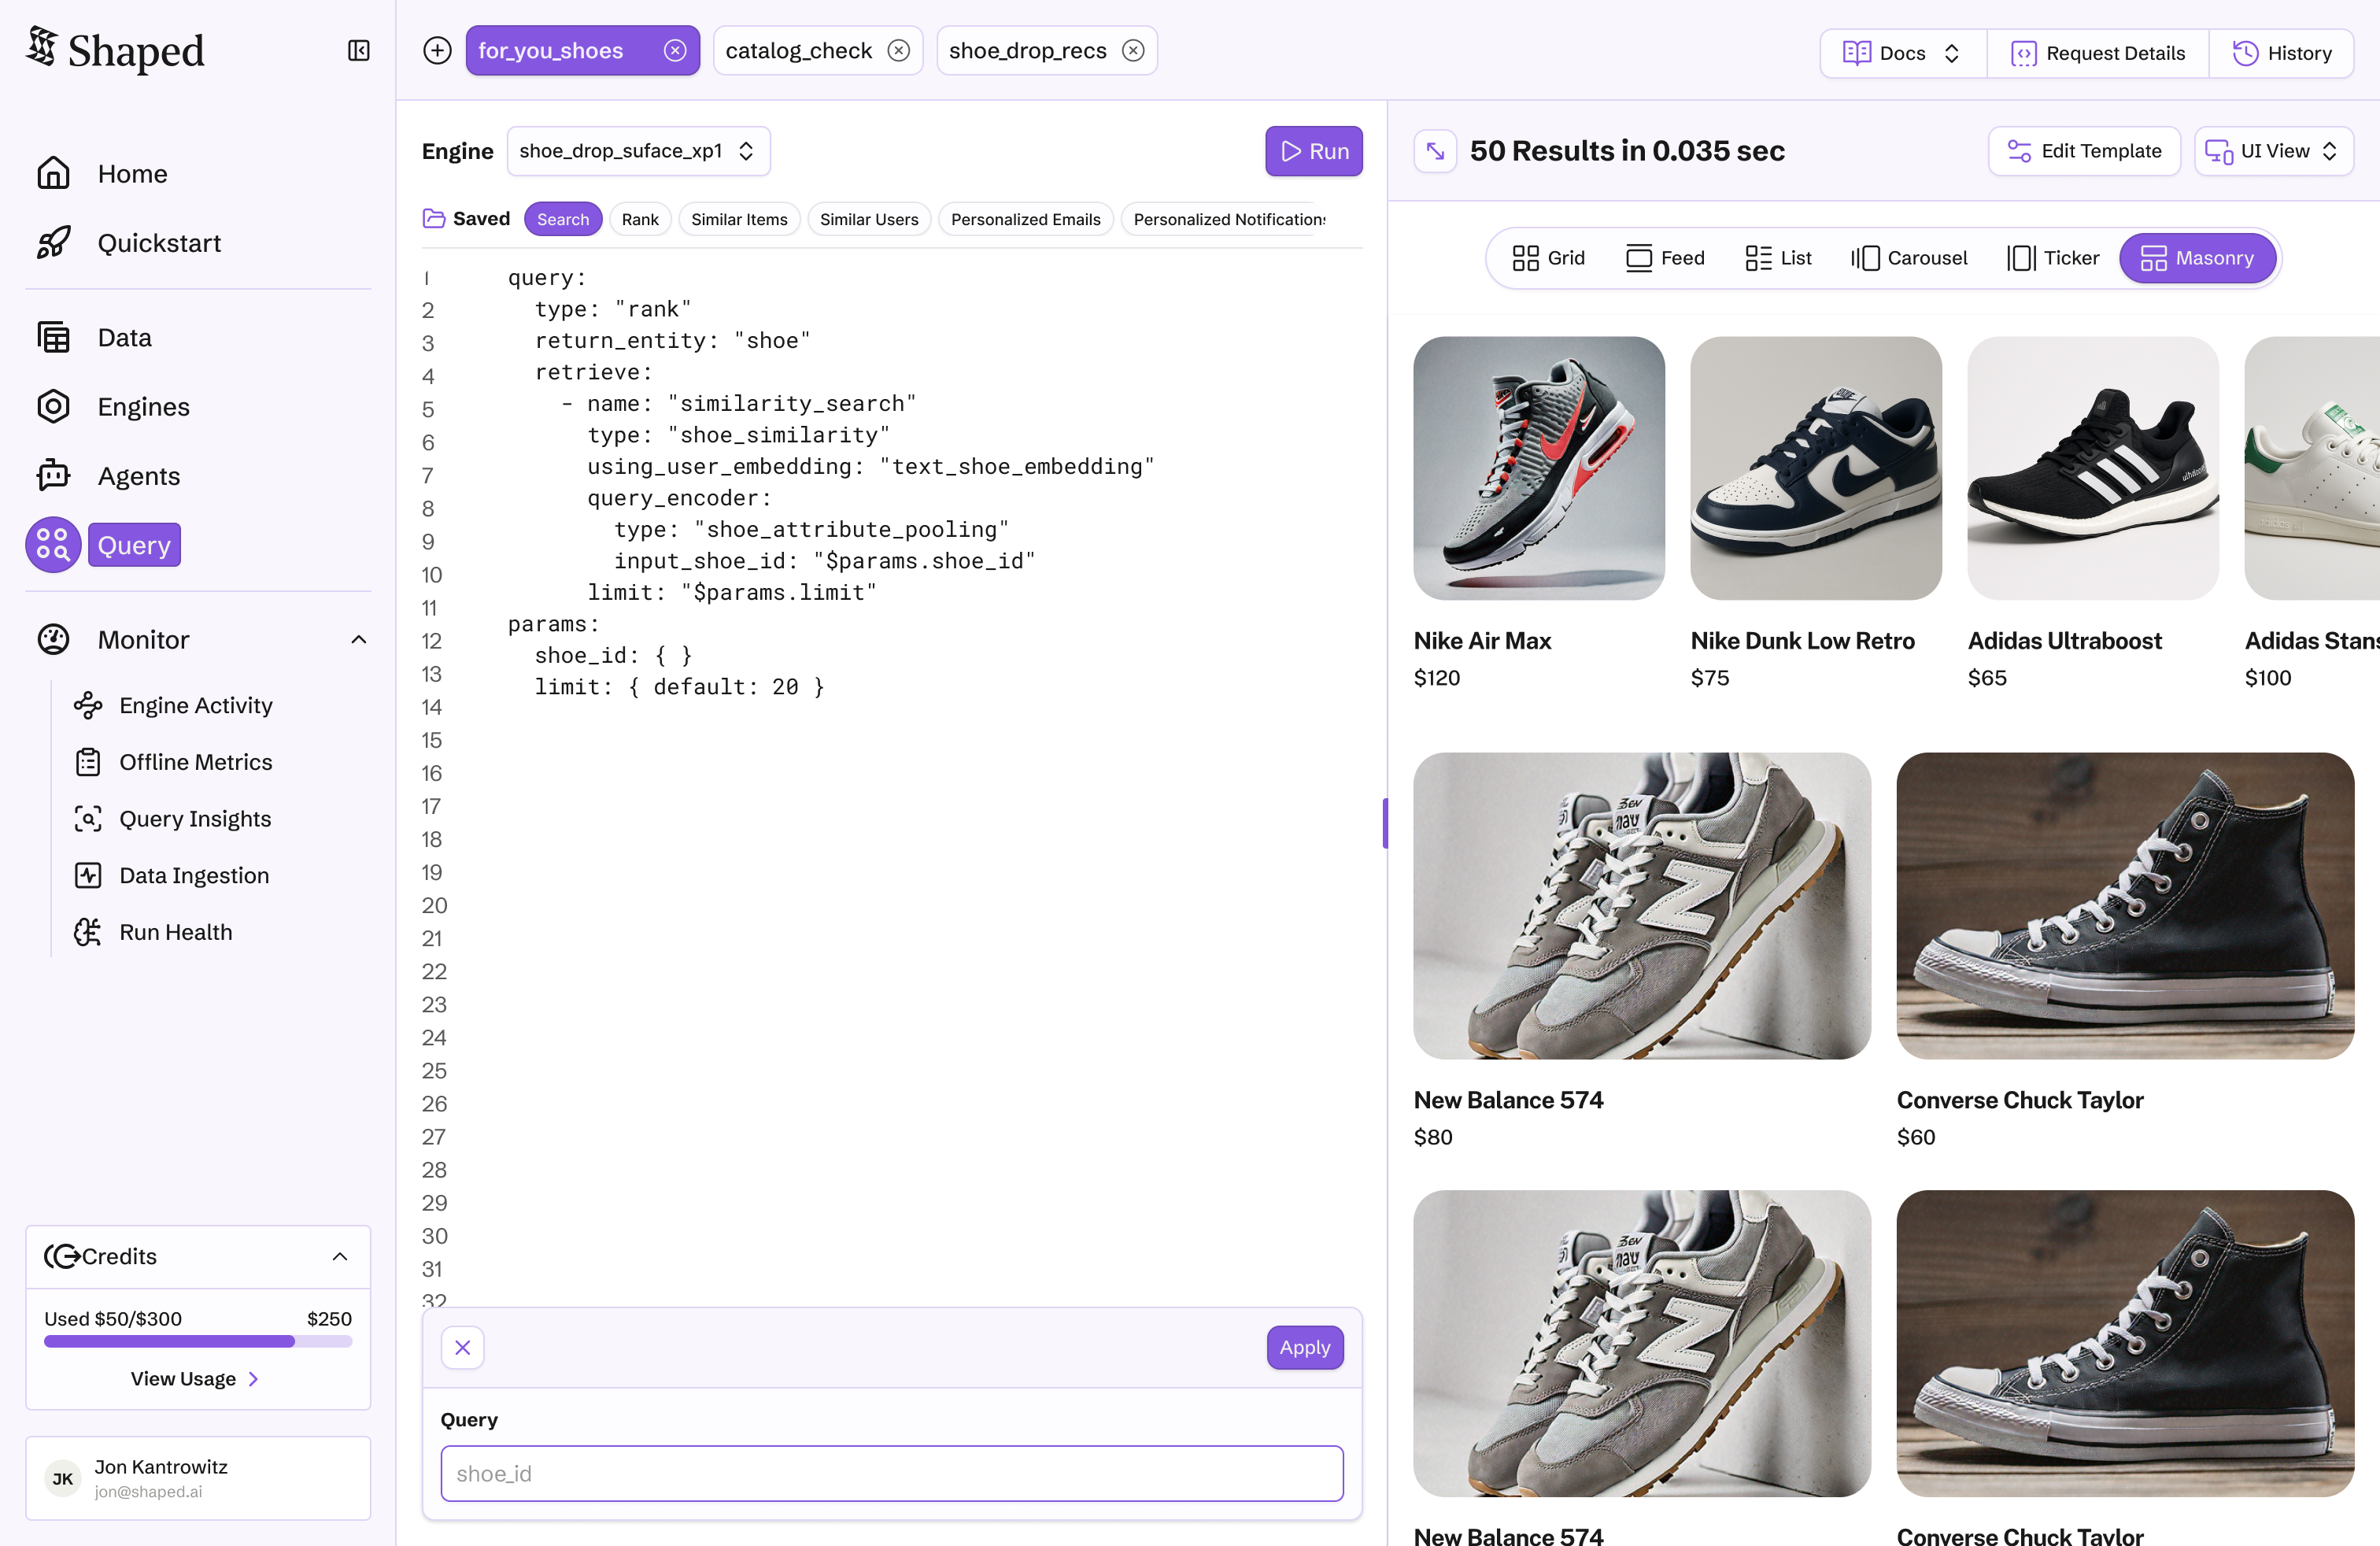The image size is (2380, 1546).
Task: Click the Saved folder icon
Action: pos(434,218)
